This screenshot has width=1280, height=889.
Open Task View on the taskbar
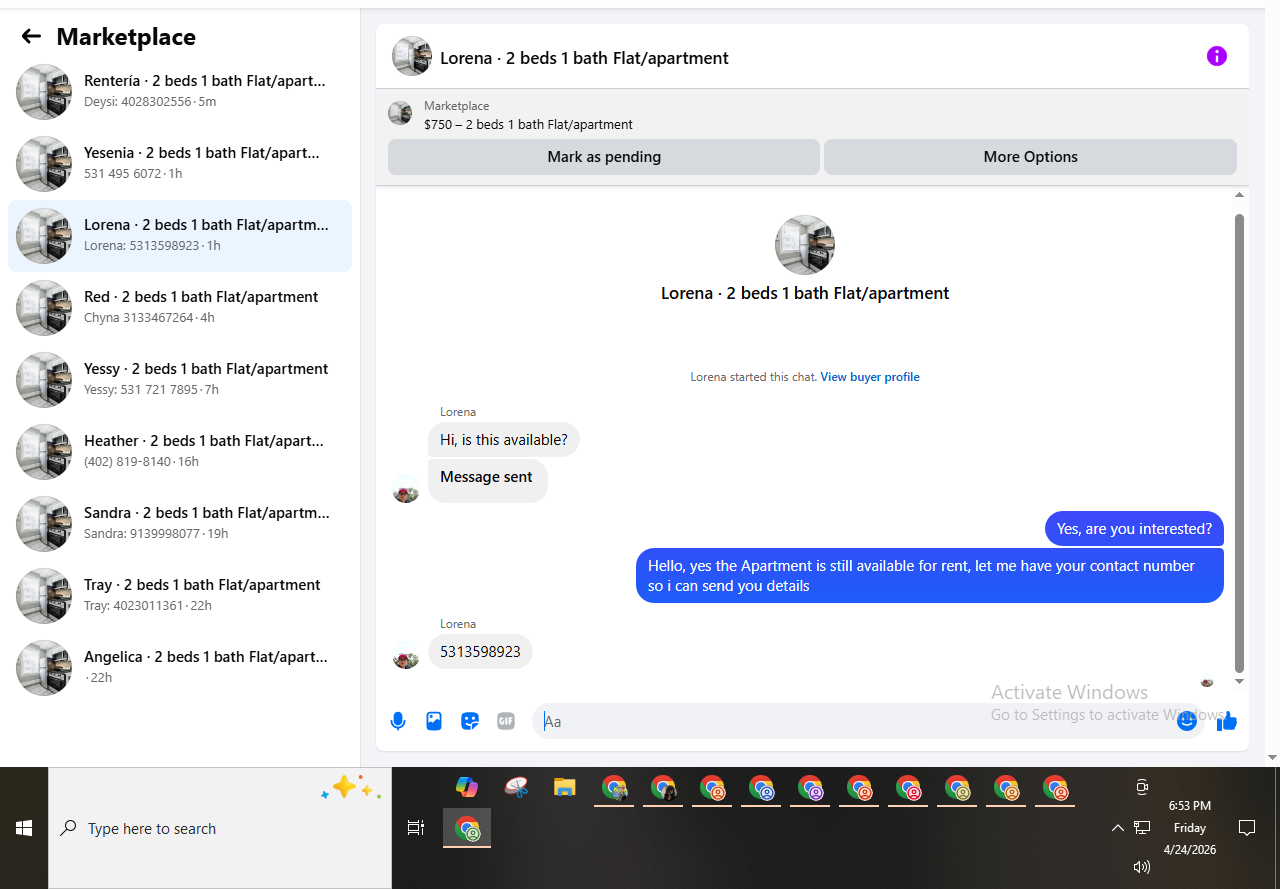click(416, 828)
